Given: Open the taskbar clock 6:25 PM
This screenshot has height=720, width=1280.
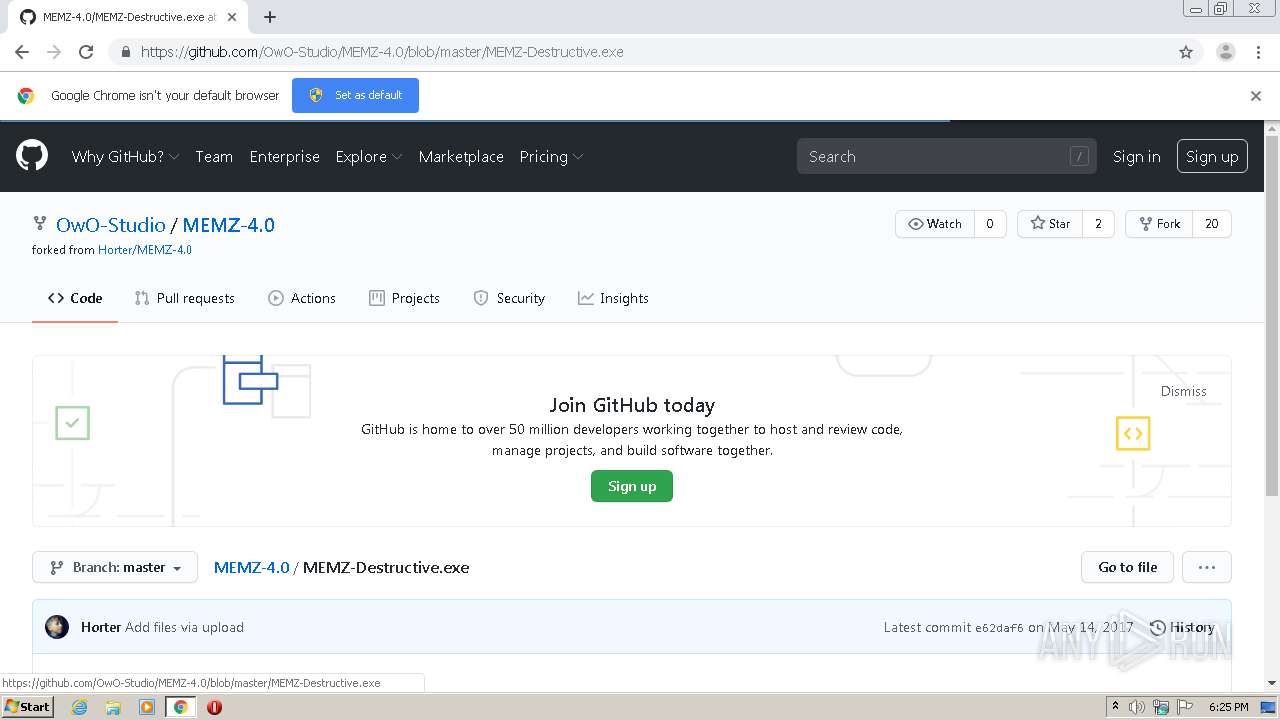Looking at the screenshot, I should (x=1229, y=707).
